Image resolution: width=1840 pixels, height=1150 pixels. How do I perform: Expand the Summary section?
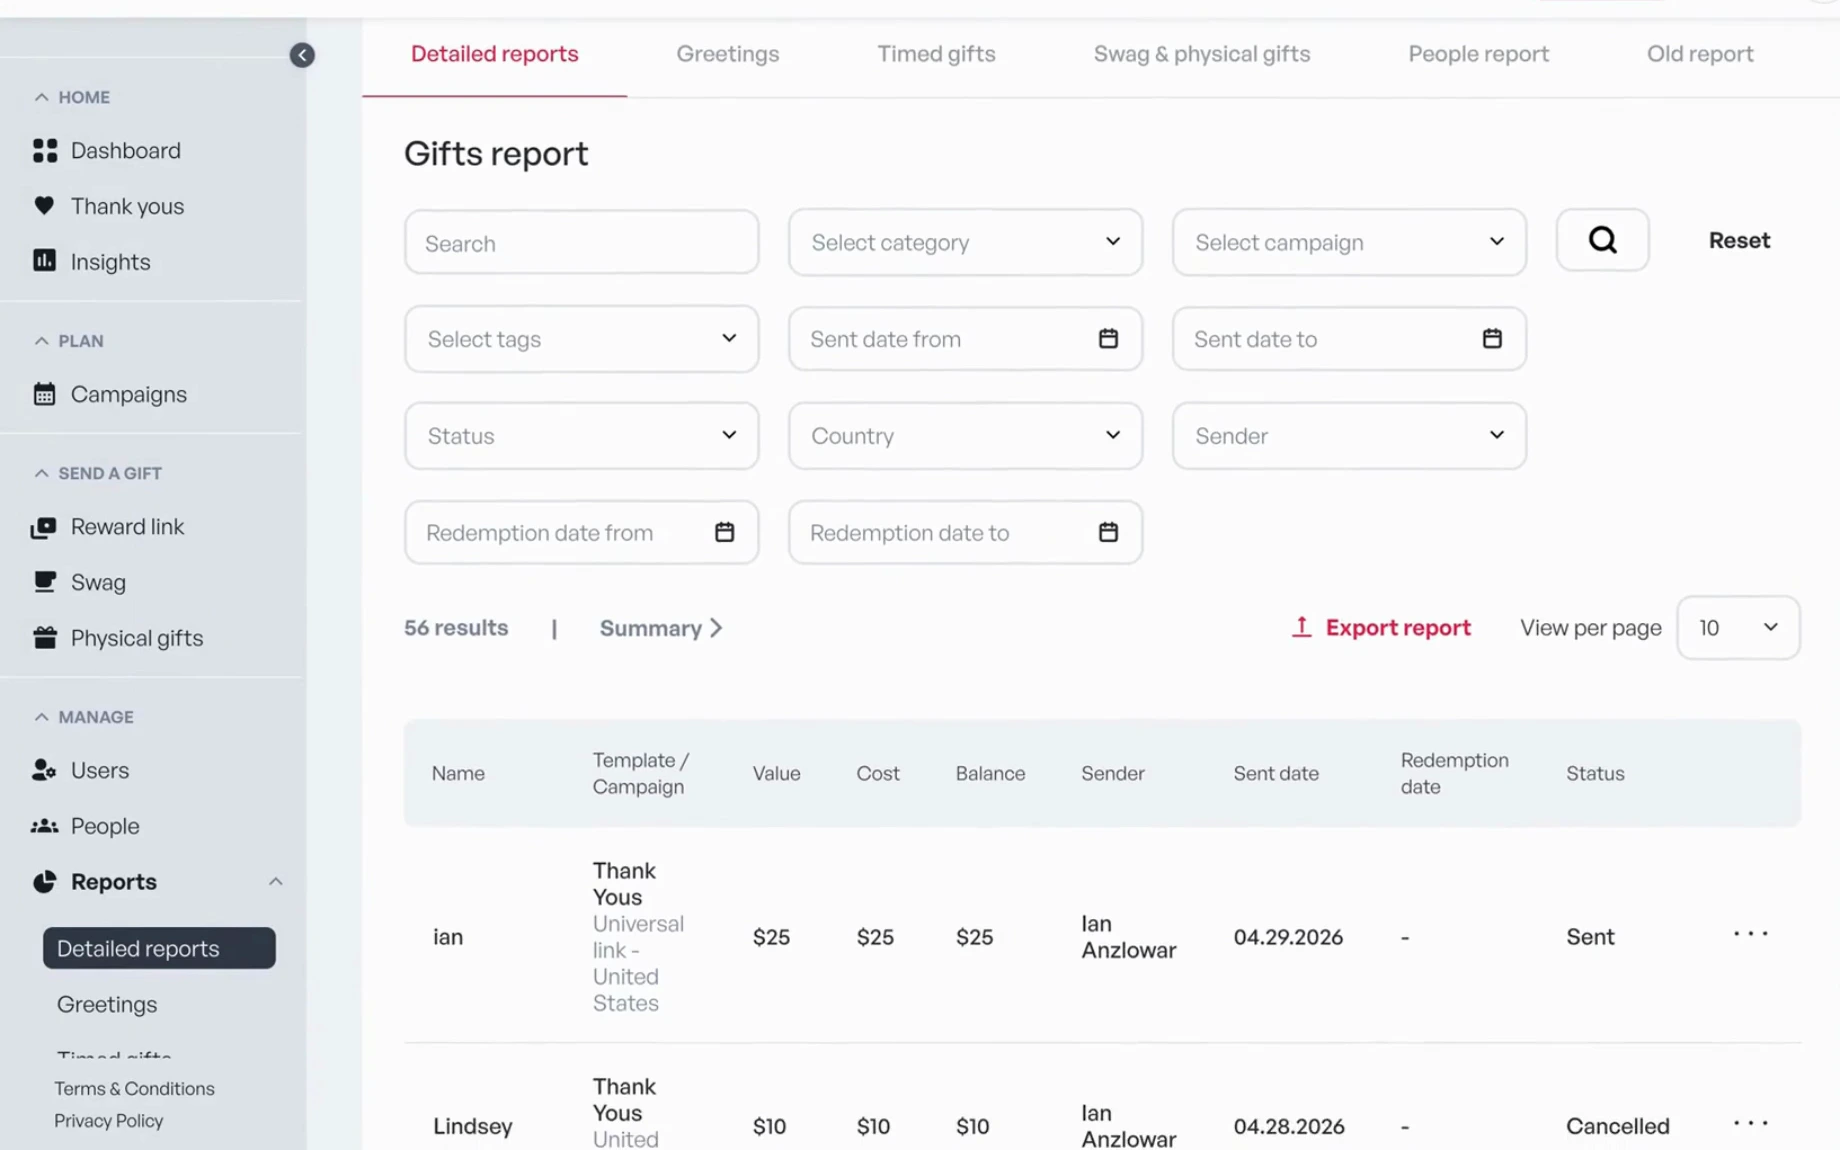(x=661, y=628)
